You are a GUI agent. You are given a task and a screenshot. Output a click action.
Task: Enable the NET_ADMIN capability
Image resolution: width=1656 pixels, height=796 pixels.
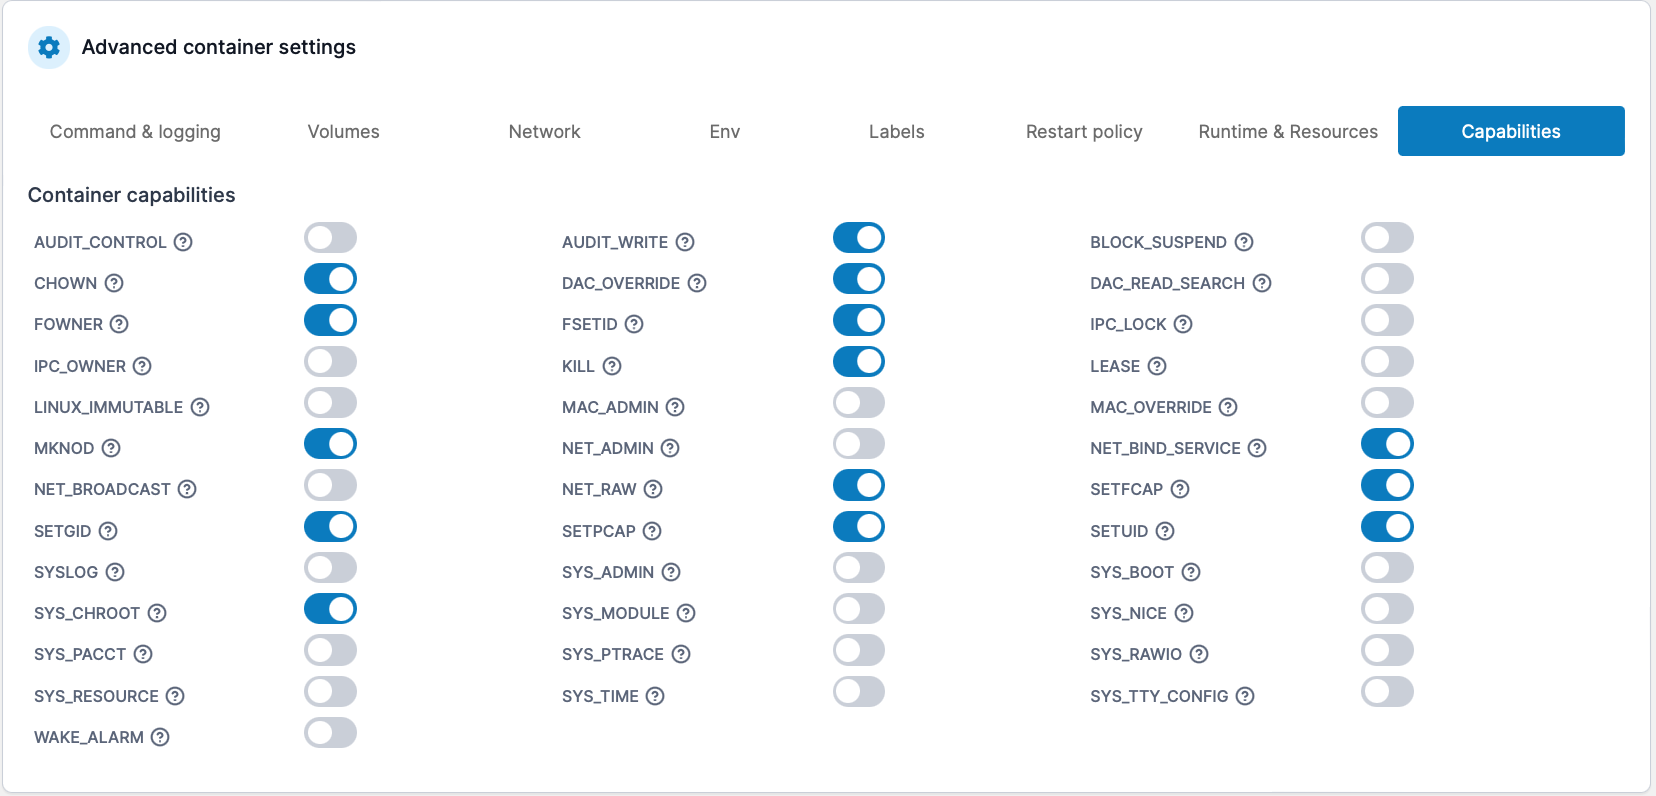pos(859,444)
